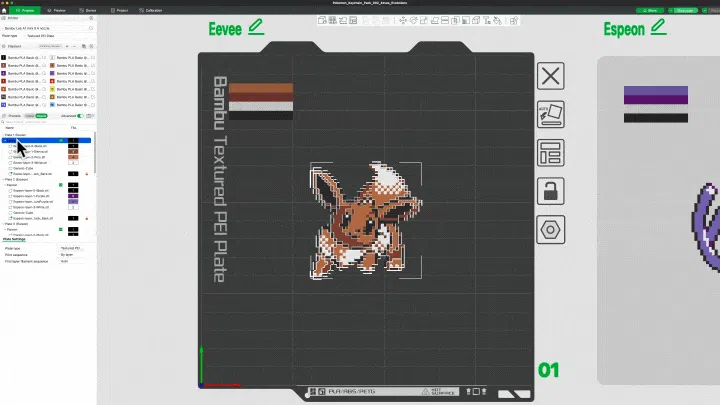Click the Add plate toolbar icon
720x405 pixels.
click(x=332, y=20)
